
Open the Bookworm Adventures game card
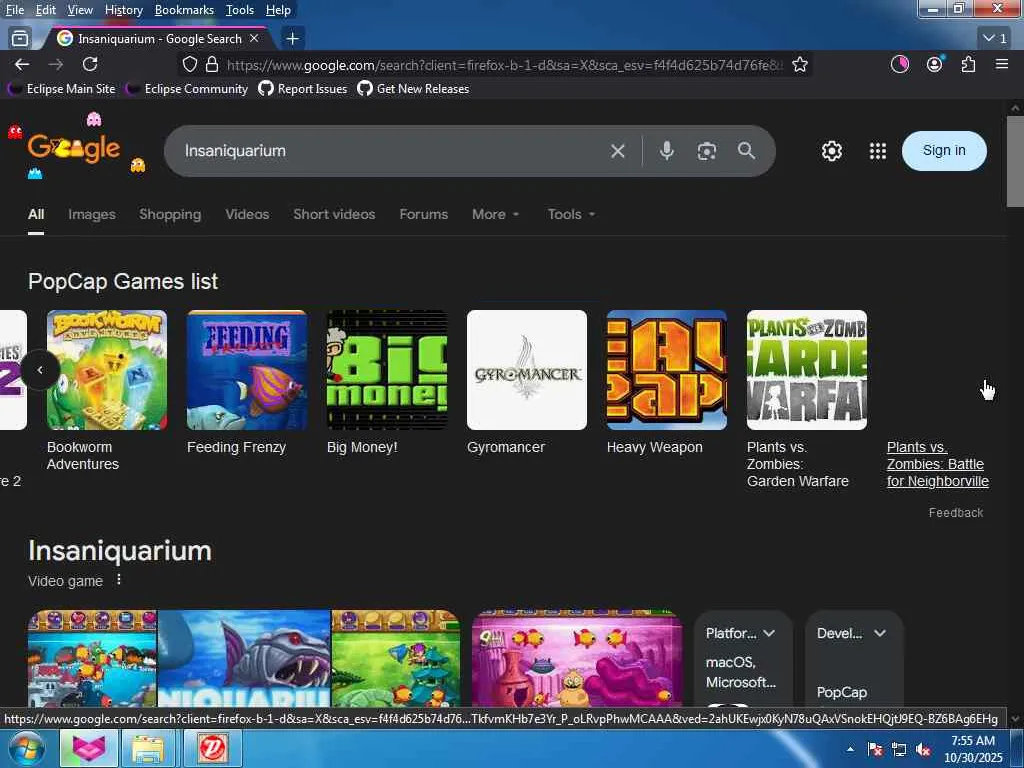(106, 391)
